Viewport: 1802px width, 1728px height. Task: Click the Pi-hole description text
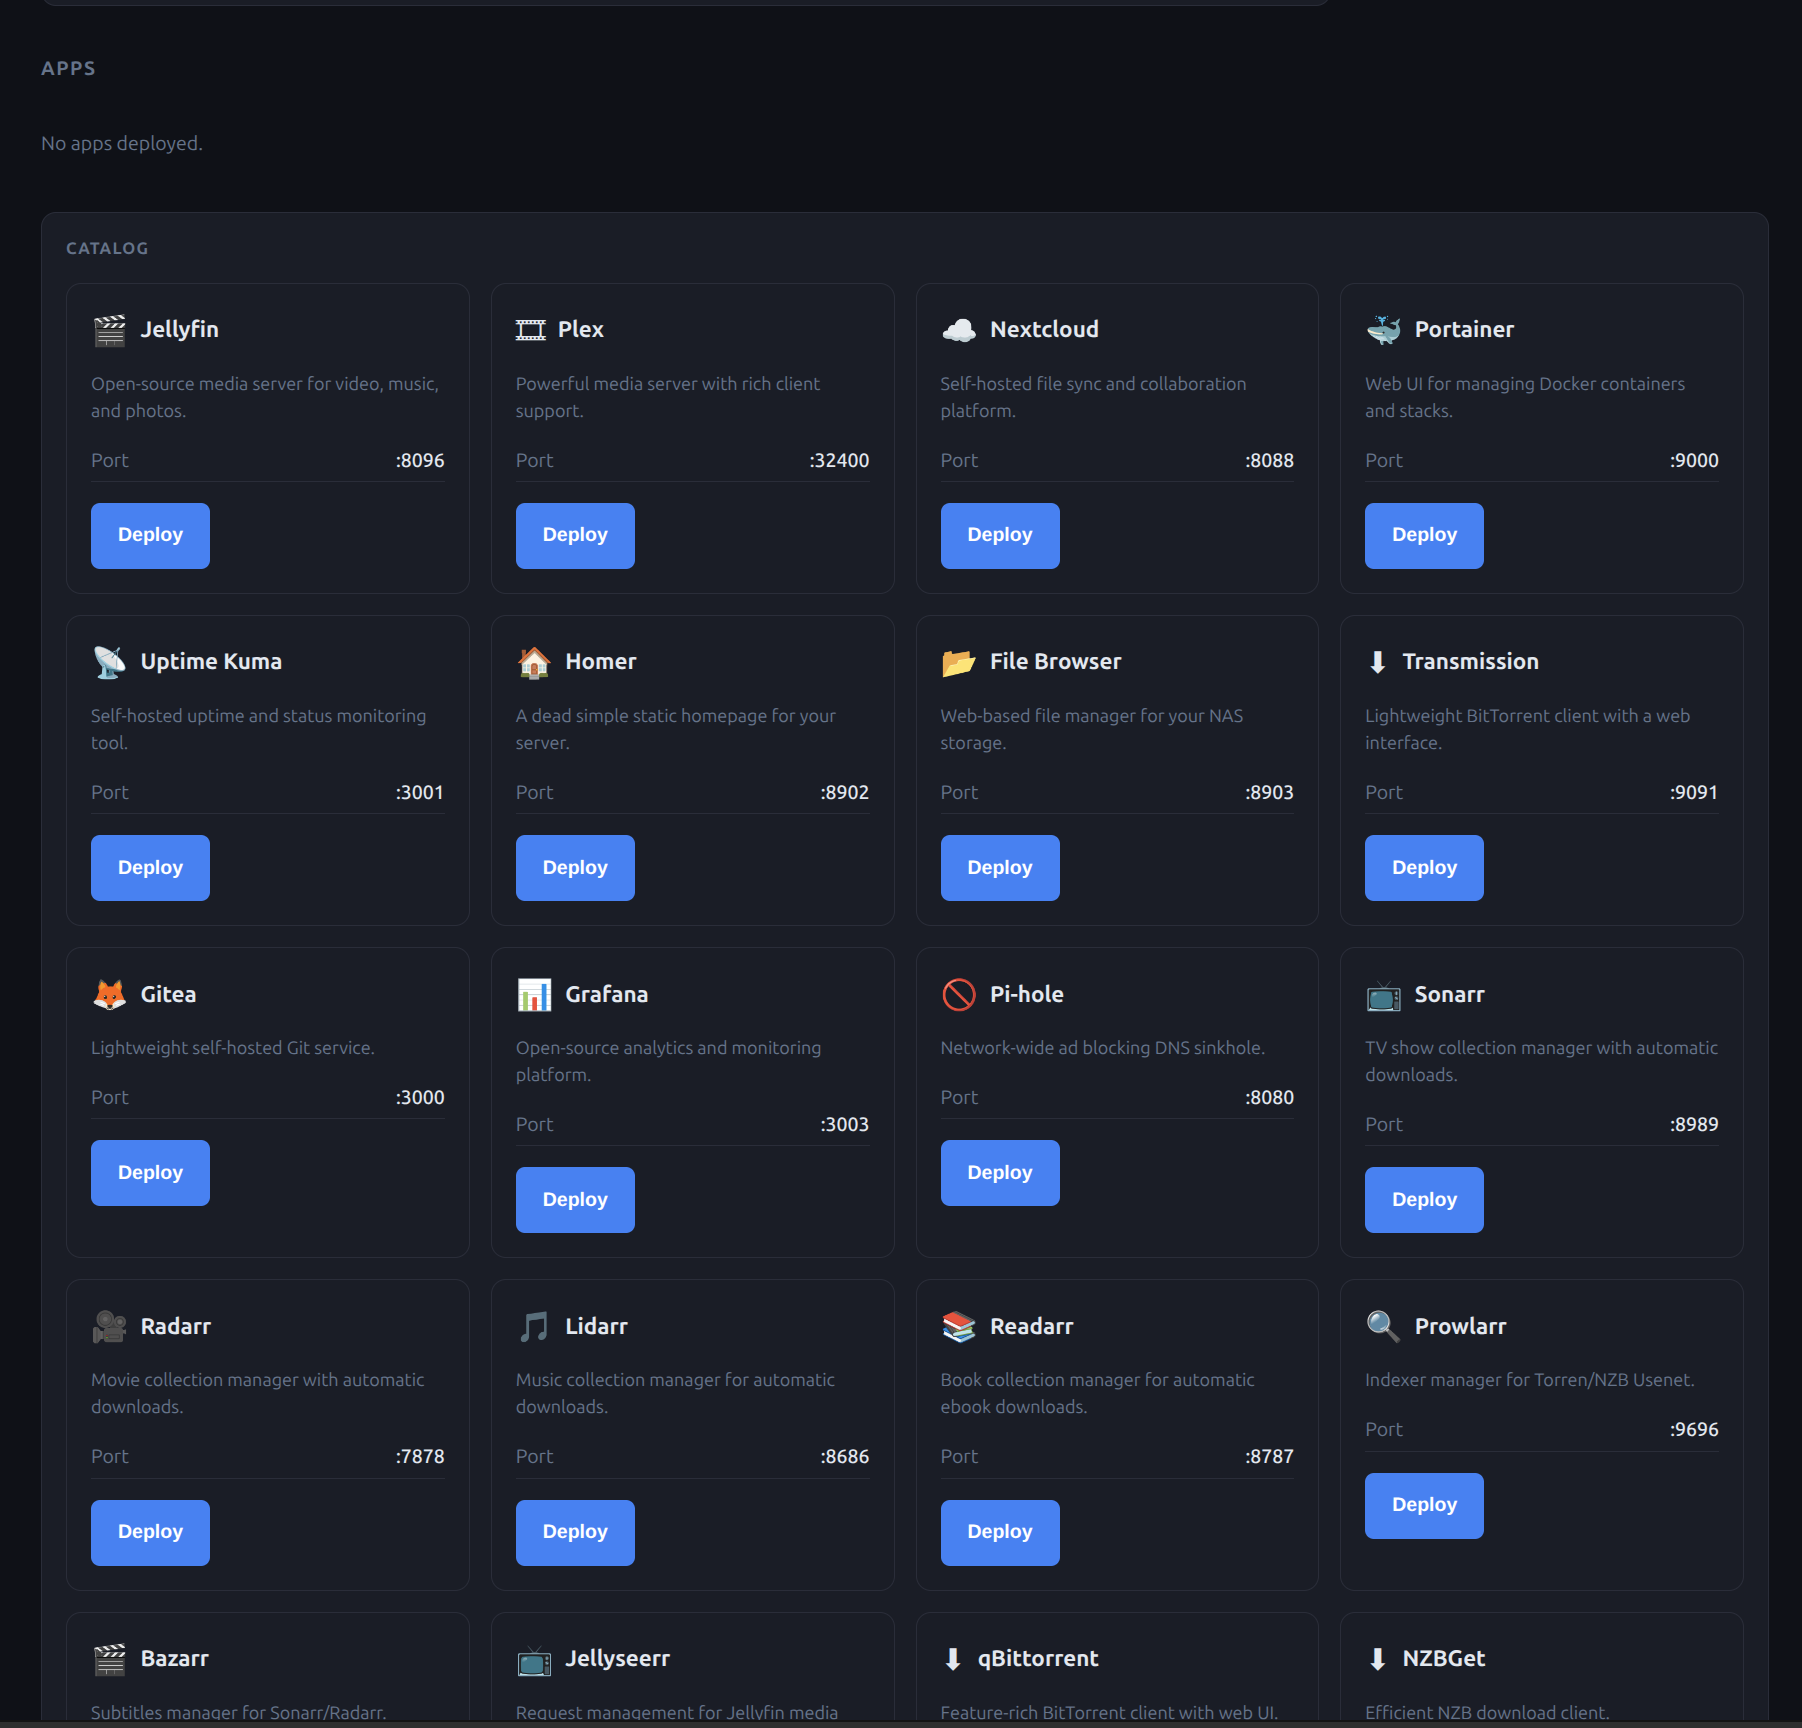[1102, 1048]
